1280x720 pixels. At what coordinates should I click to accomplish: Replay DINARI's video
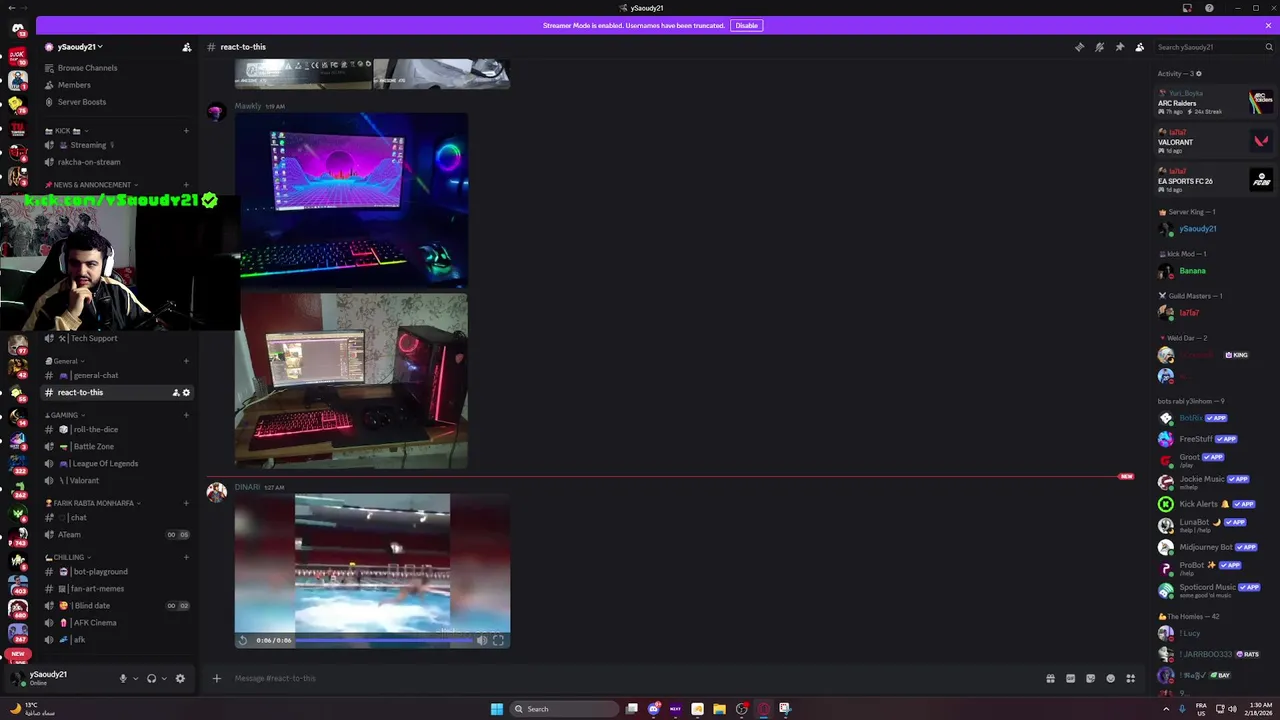coord(243,640)
